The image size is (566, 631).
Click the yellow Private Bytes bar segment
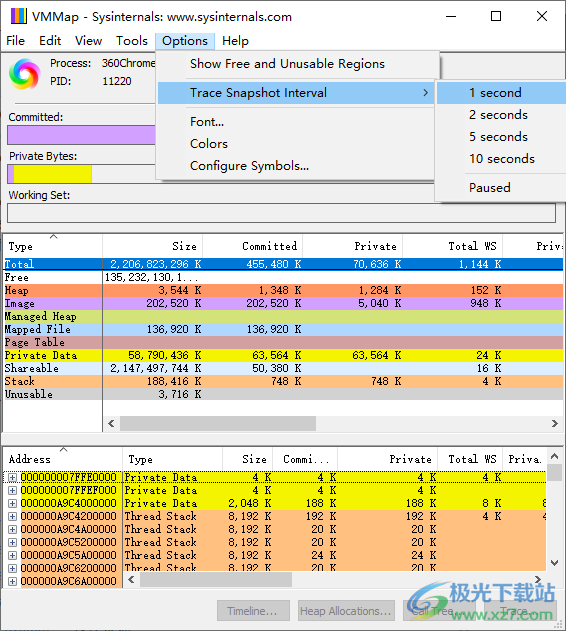click(x=53, y=174)
